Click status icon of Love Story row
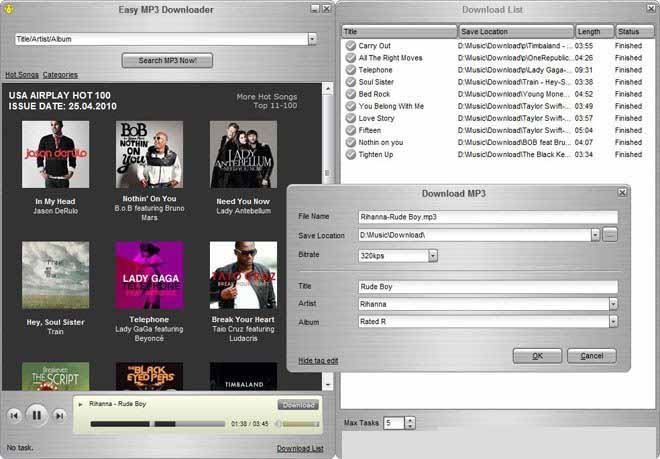This screenshot has width=660, height=459. 351,118
